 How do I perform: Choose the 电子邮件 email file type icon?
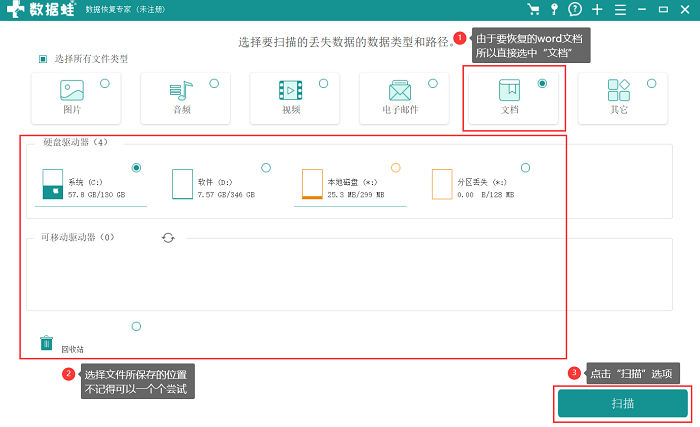(400, 91)
